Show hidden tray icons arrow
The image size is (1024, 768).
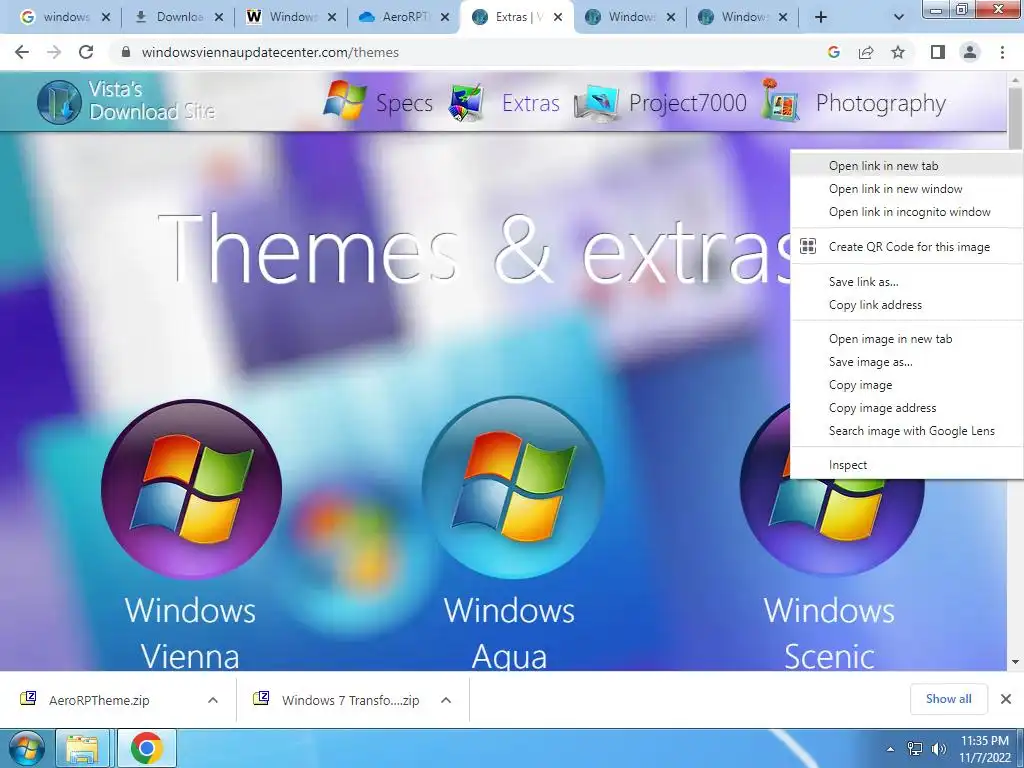(x=890, y=750)
